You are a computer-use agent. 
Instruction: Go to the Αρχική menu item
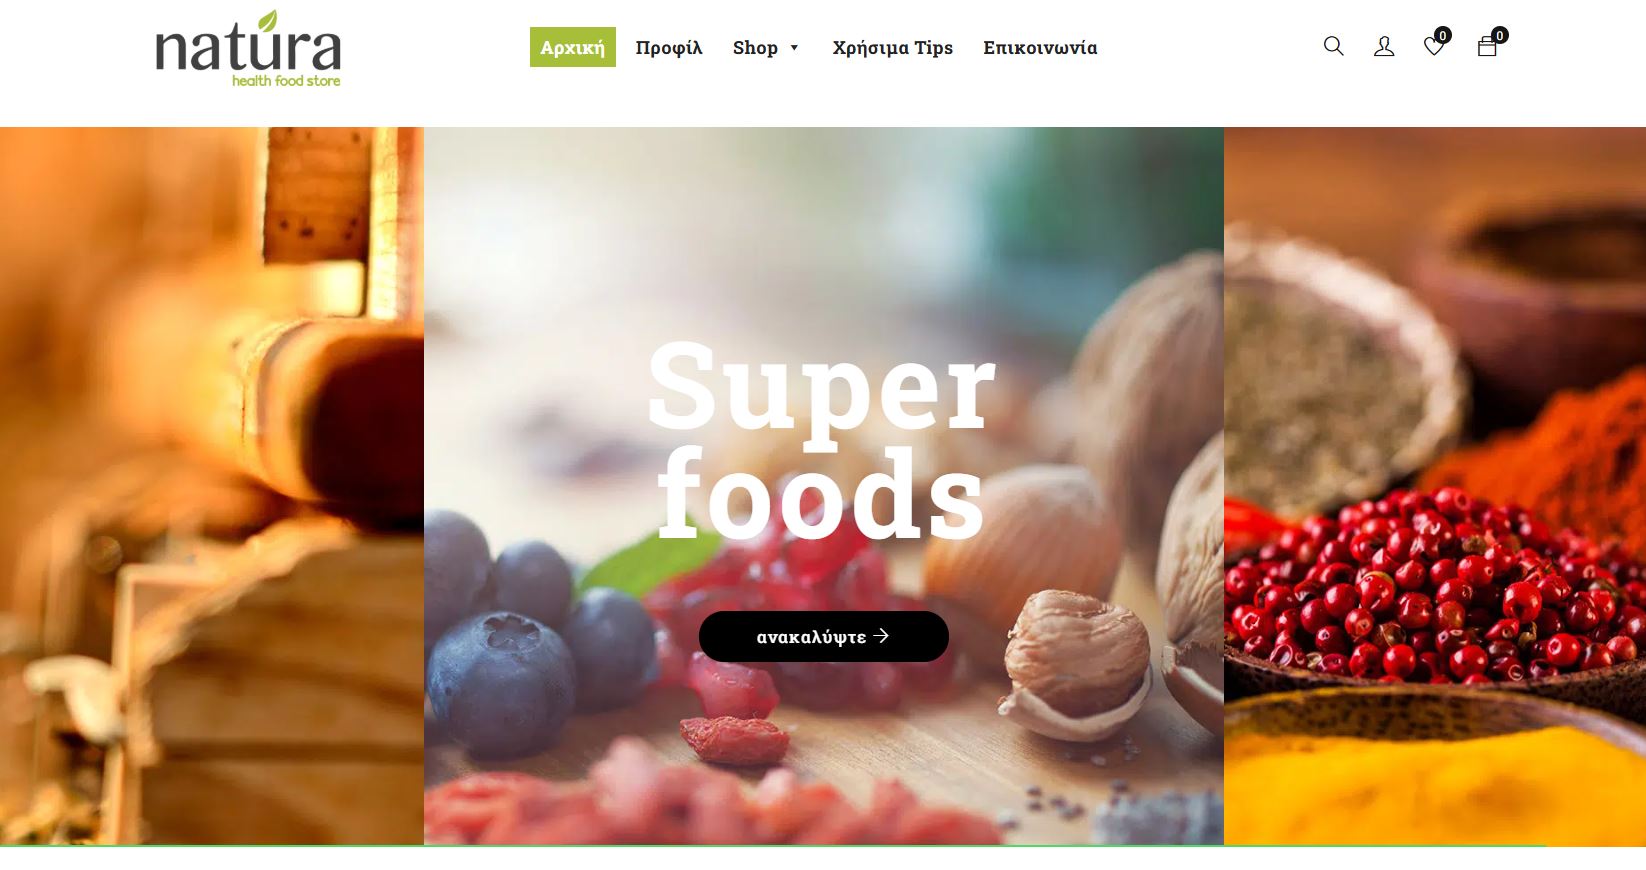[x=573, y=47]
